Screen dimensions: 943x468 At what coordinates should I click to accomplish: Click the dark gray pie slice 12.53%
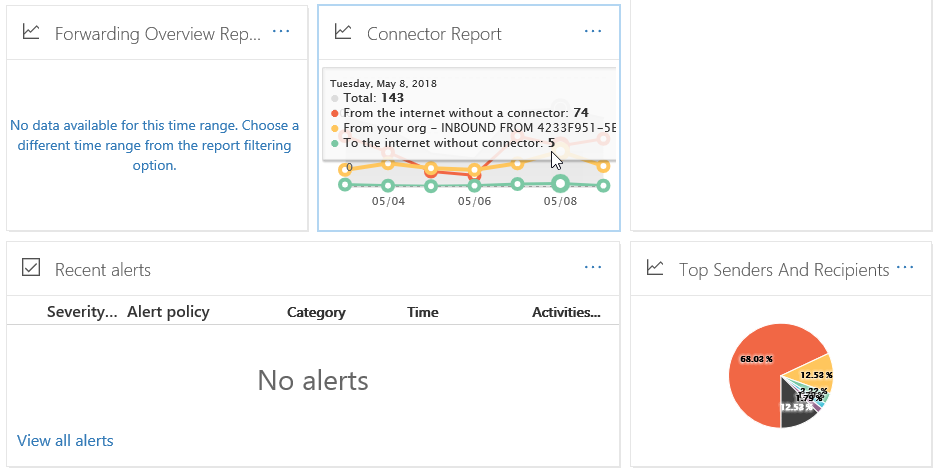[x=798, y=410]
